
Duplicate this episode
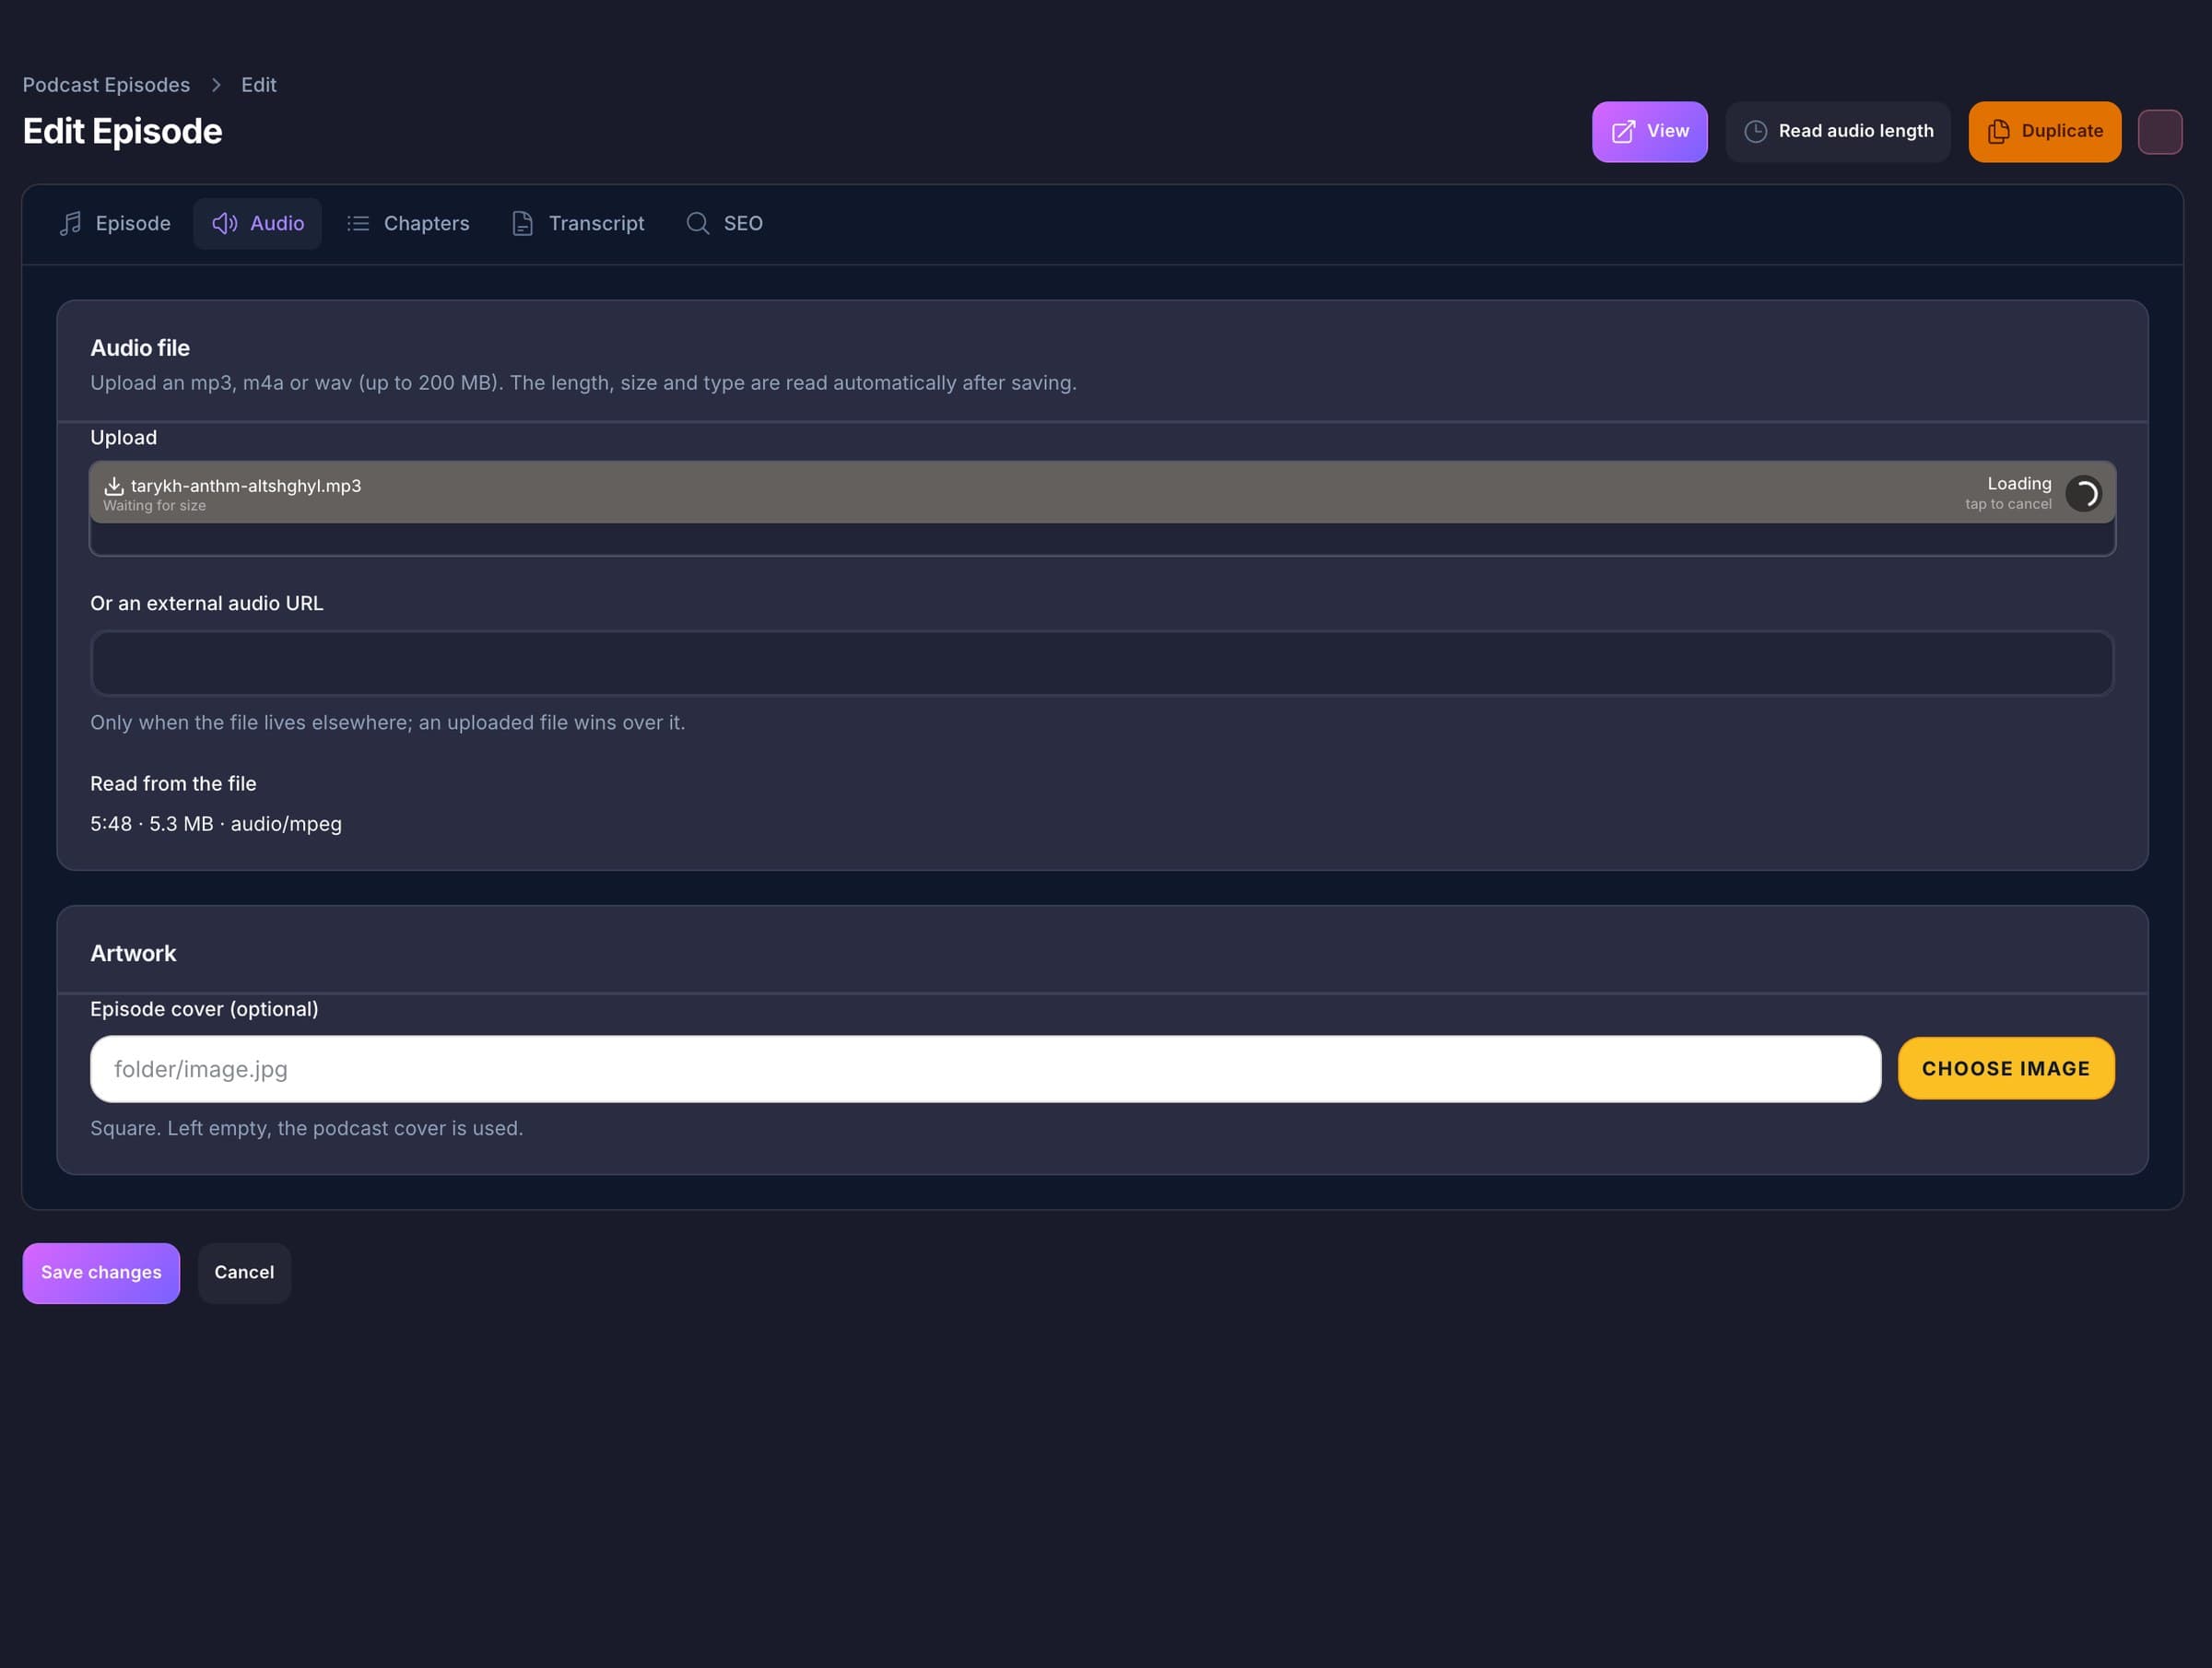2045,132
